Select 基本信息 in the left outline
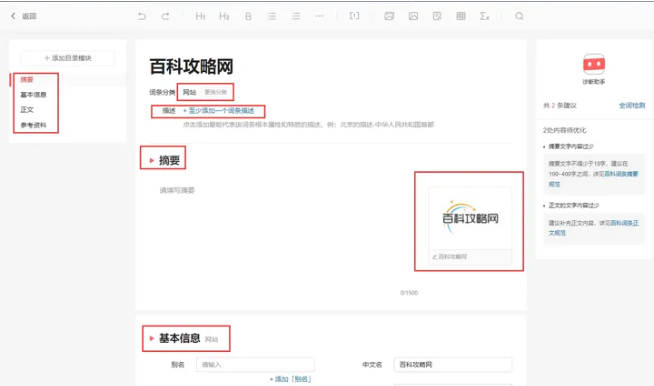 pos(33,95)
